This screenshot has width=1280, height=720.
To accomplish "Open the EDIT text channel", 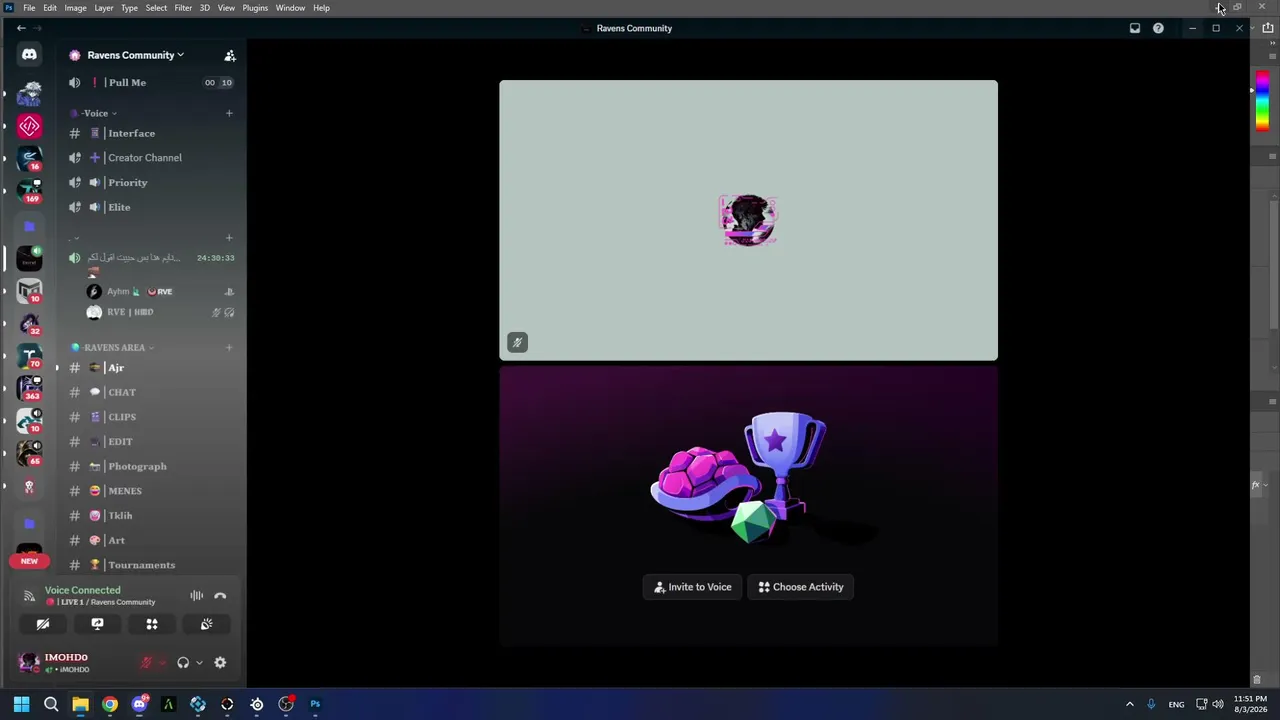I will 151,442.
